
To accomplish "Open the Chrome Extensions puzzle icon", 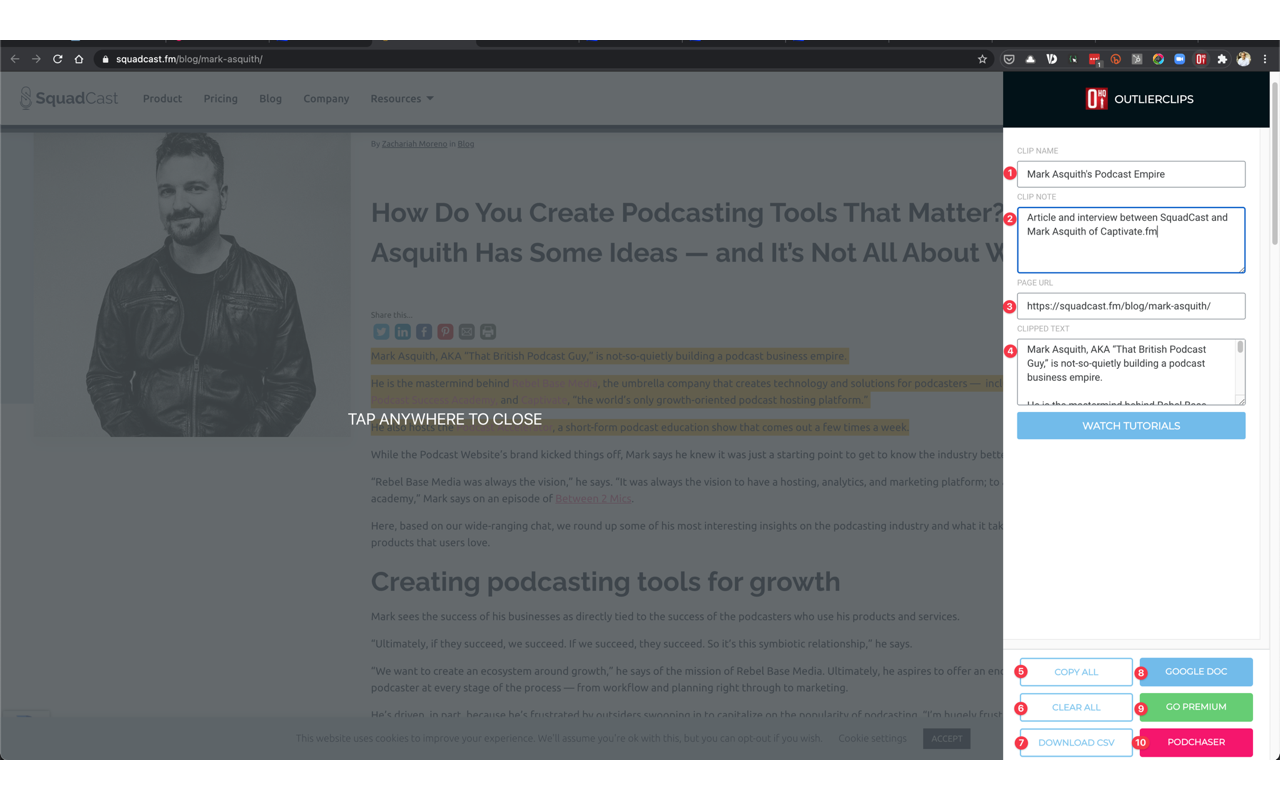I will (x=1222, y=59).
